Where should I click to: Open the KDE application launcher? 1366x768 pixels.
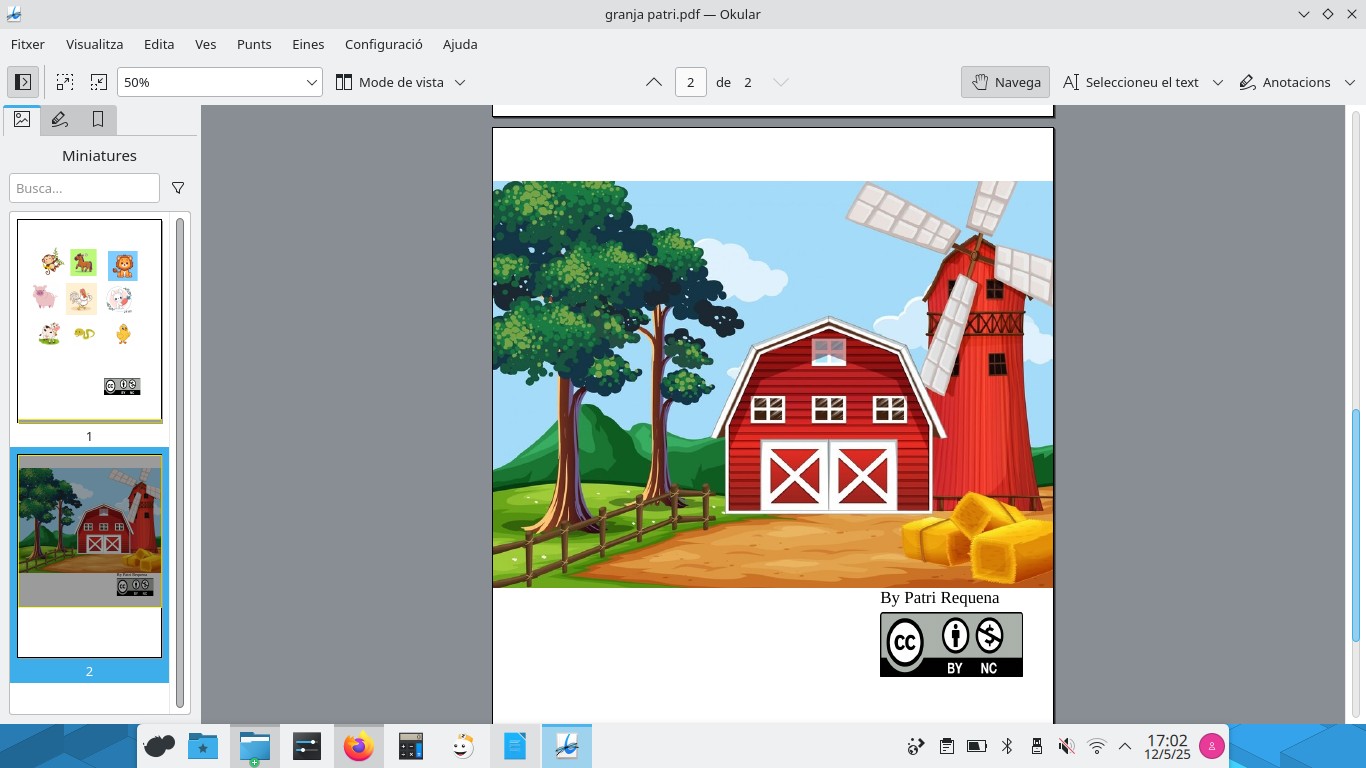tap(160, 746)
